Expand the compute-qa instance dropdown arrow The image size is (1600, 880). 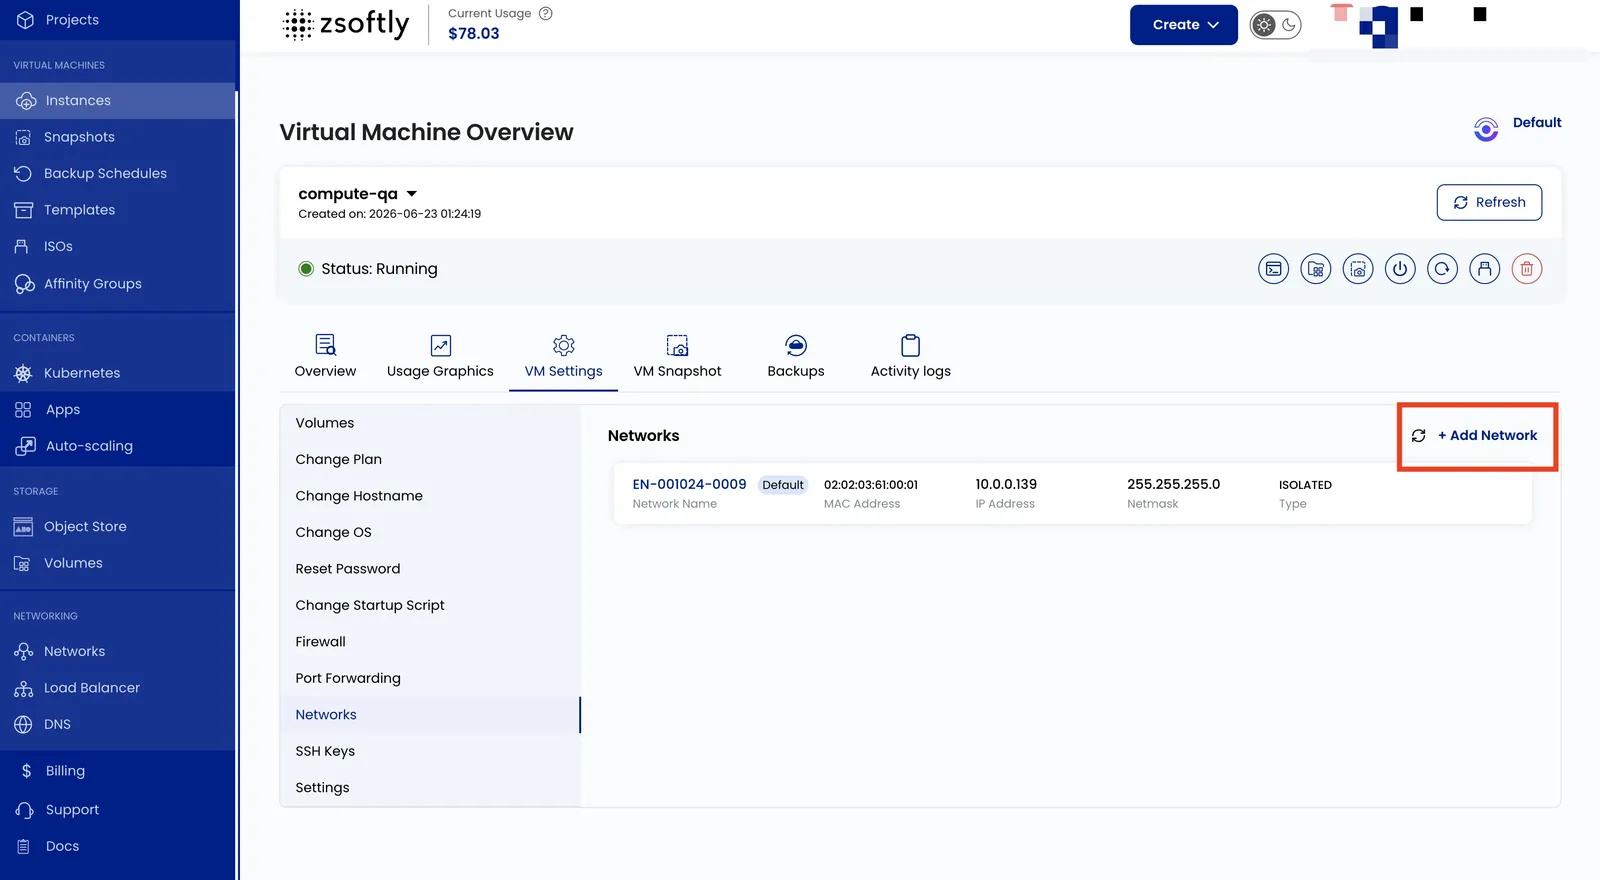pyautogui.click(x=411, y=194)
